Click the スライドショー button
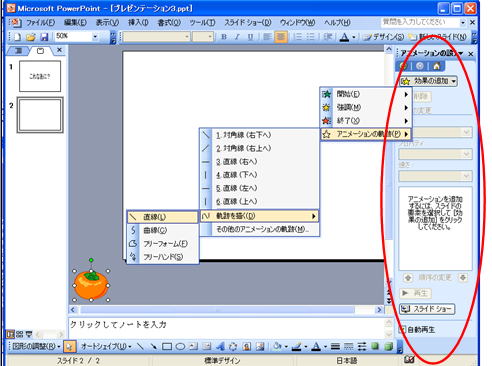 pos(427,309)
